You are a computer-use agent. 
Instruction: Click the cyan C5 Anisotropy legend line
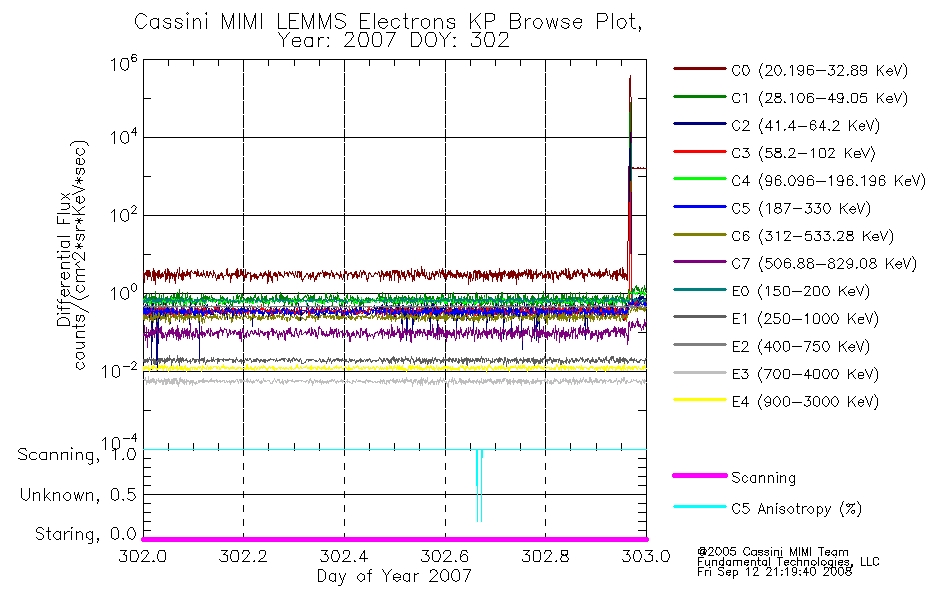[699, 507]
